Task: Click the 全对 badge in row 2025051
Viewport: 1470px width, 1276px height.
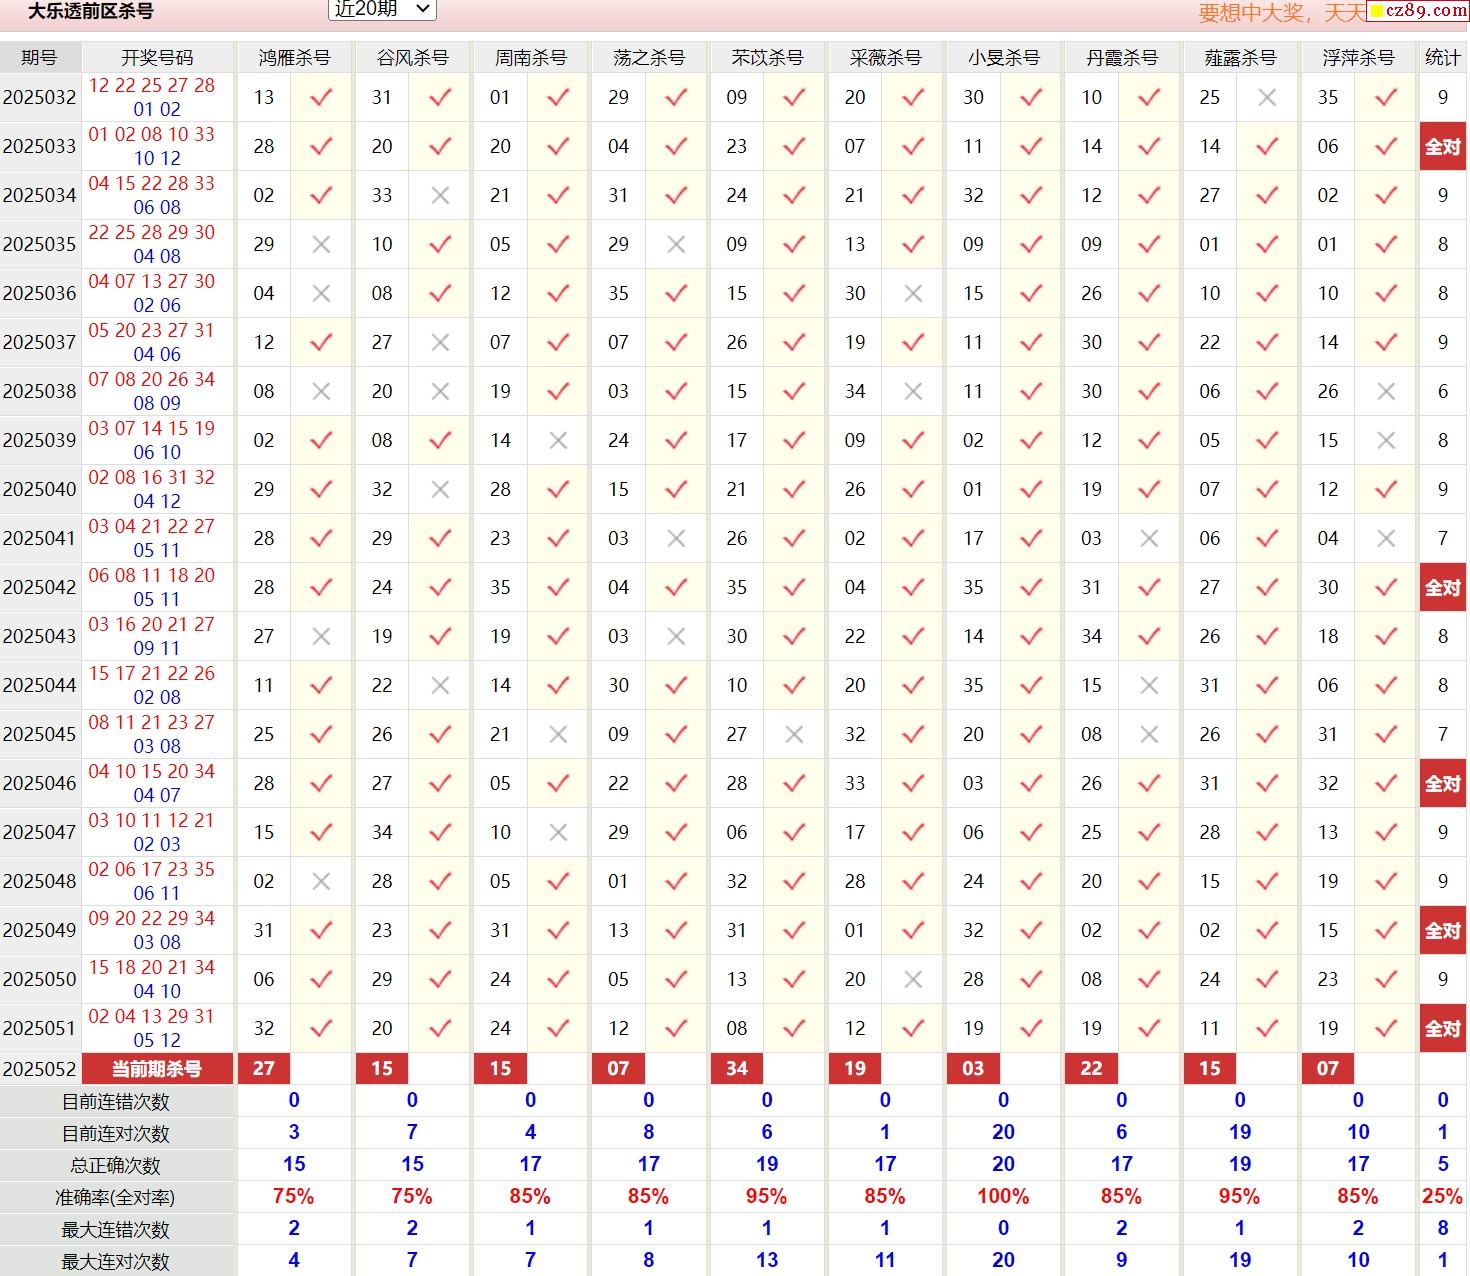Action: pos(1443,1029)
